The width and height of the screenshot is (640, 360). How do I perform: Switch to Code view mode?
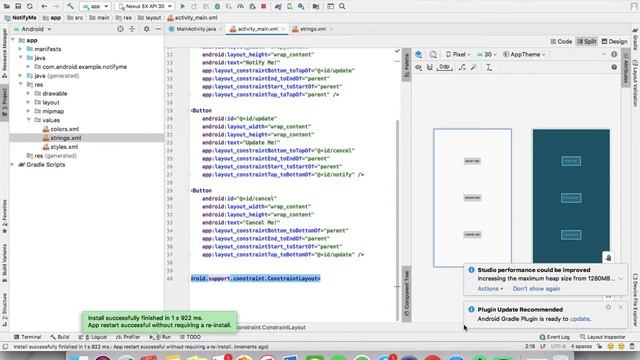[561, 41]
